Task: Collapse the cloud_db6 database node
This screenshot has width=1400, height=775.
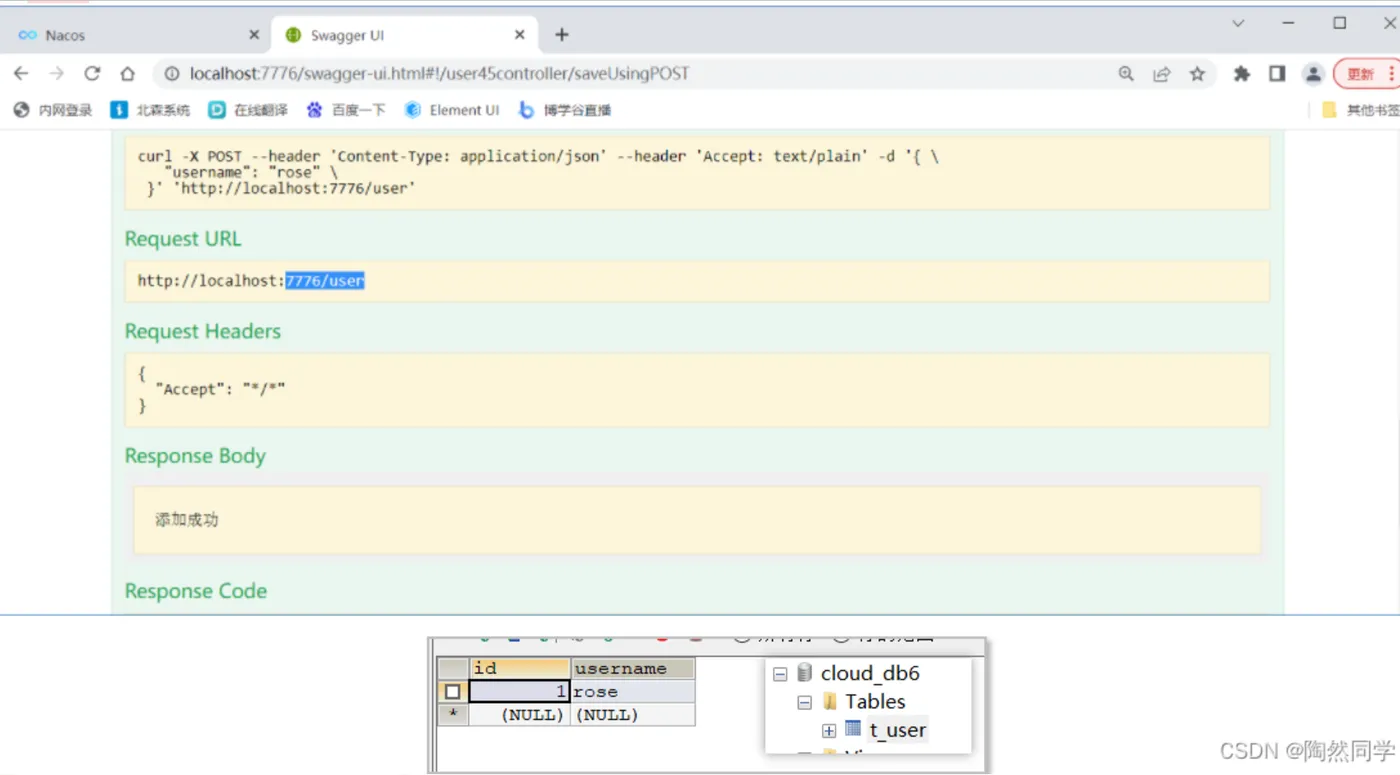Action: 780,674
